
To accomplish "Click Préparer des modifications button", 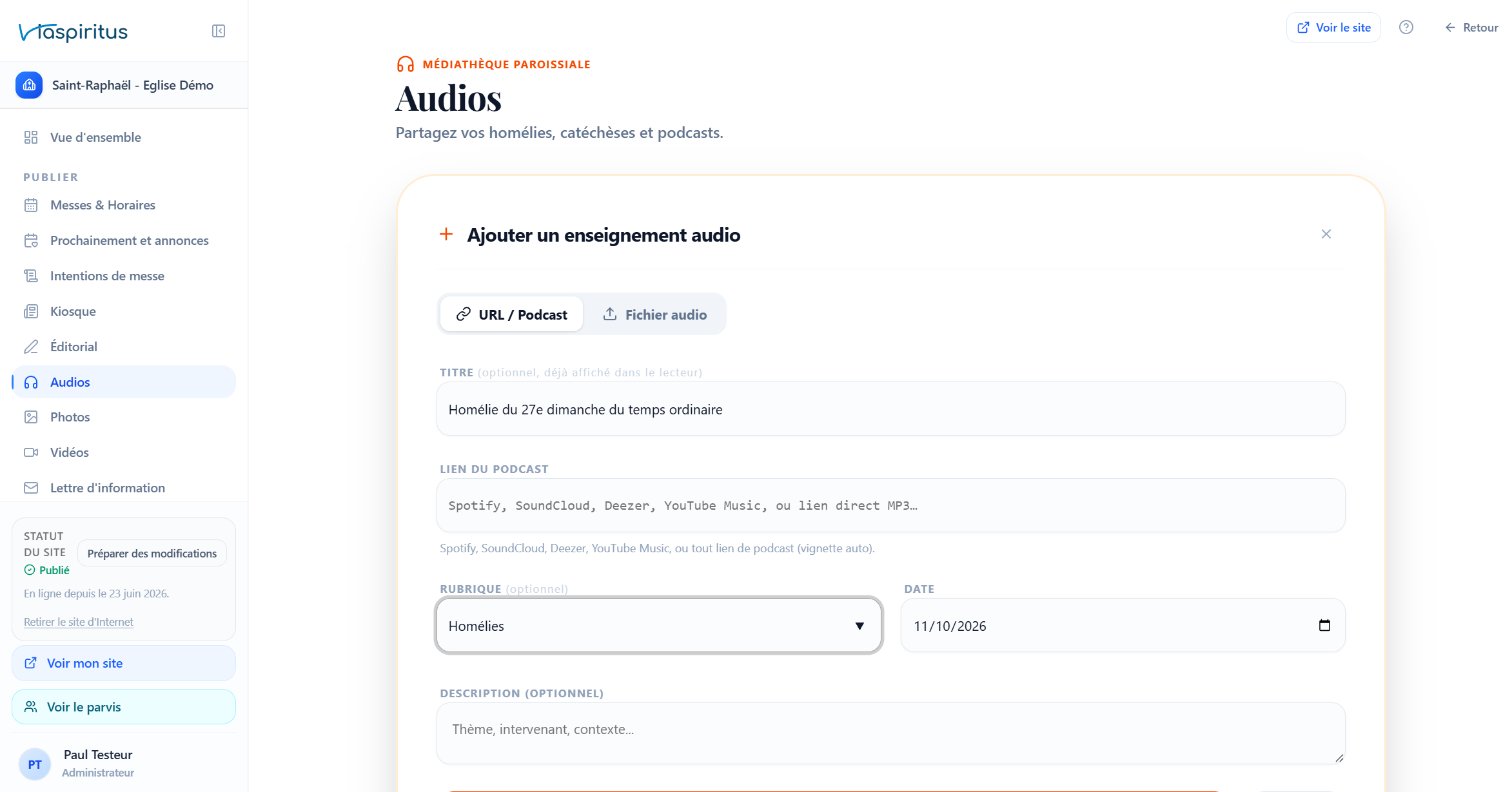I will 152,553.
